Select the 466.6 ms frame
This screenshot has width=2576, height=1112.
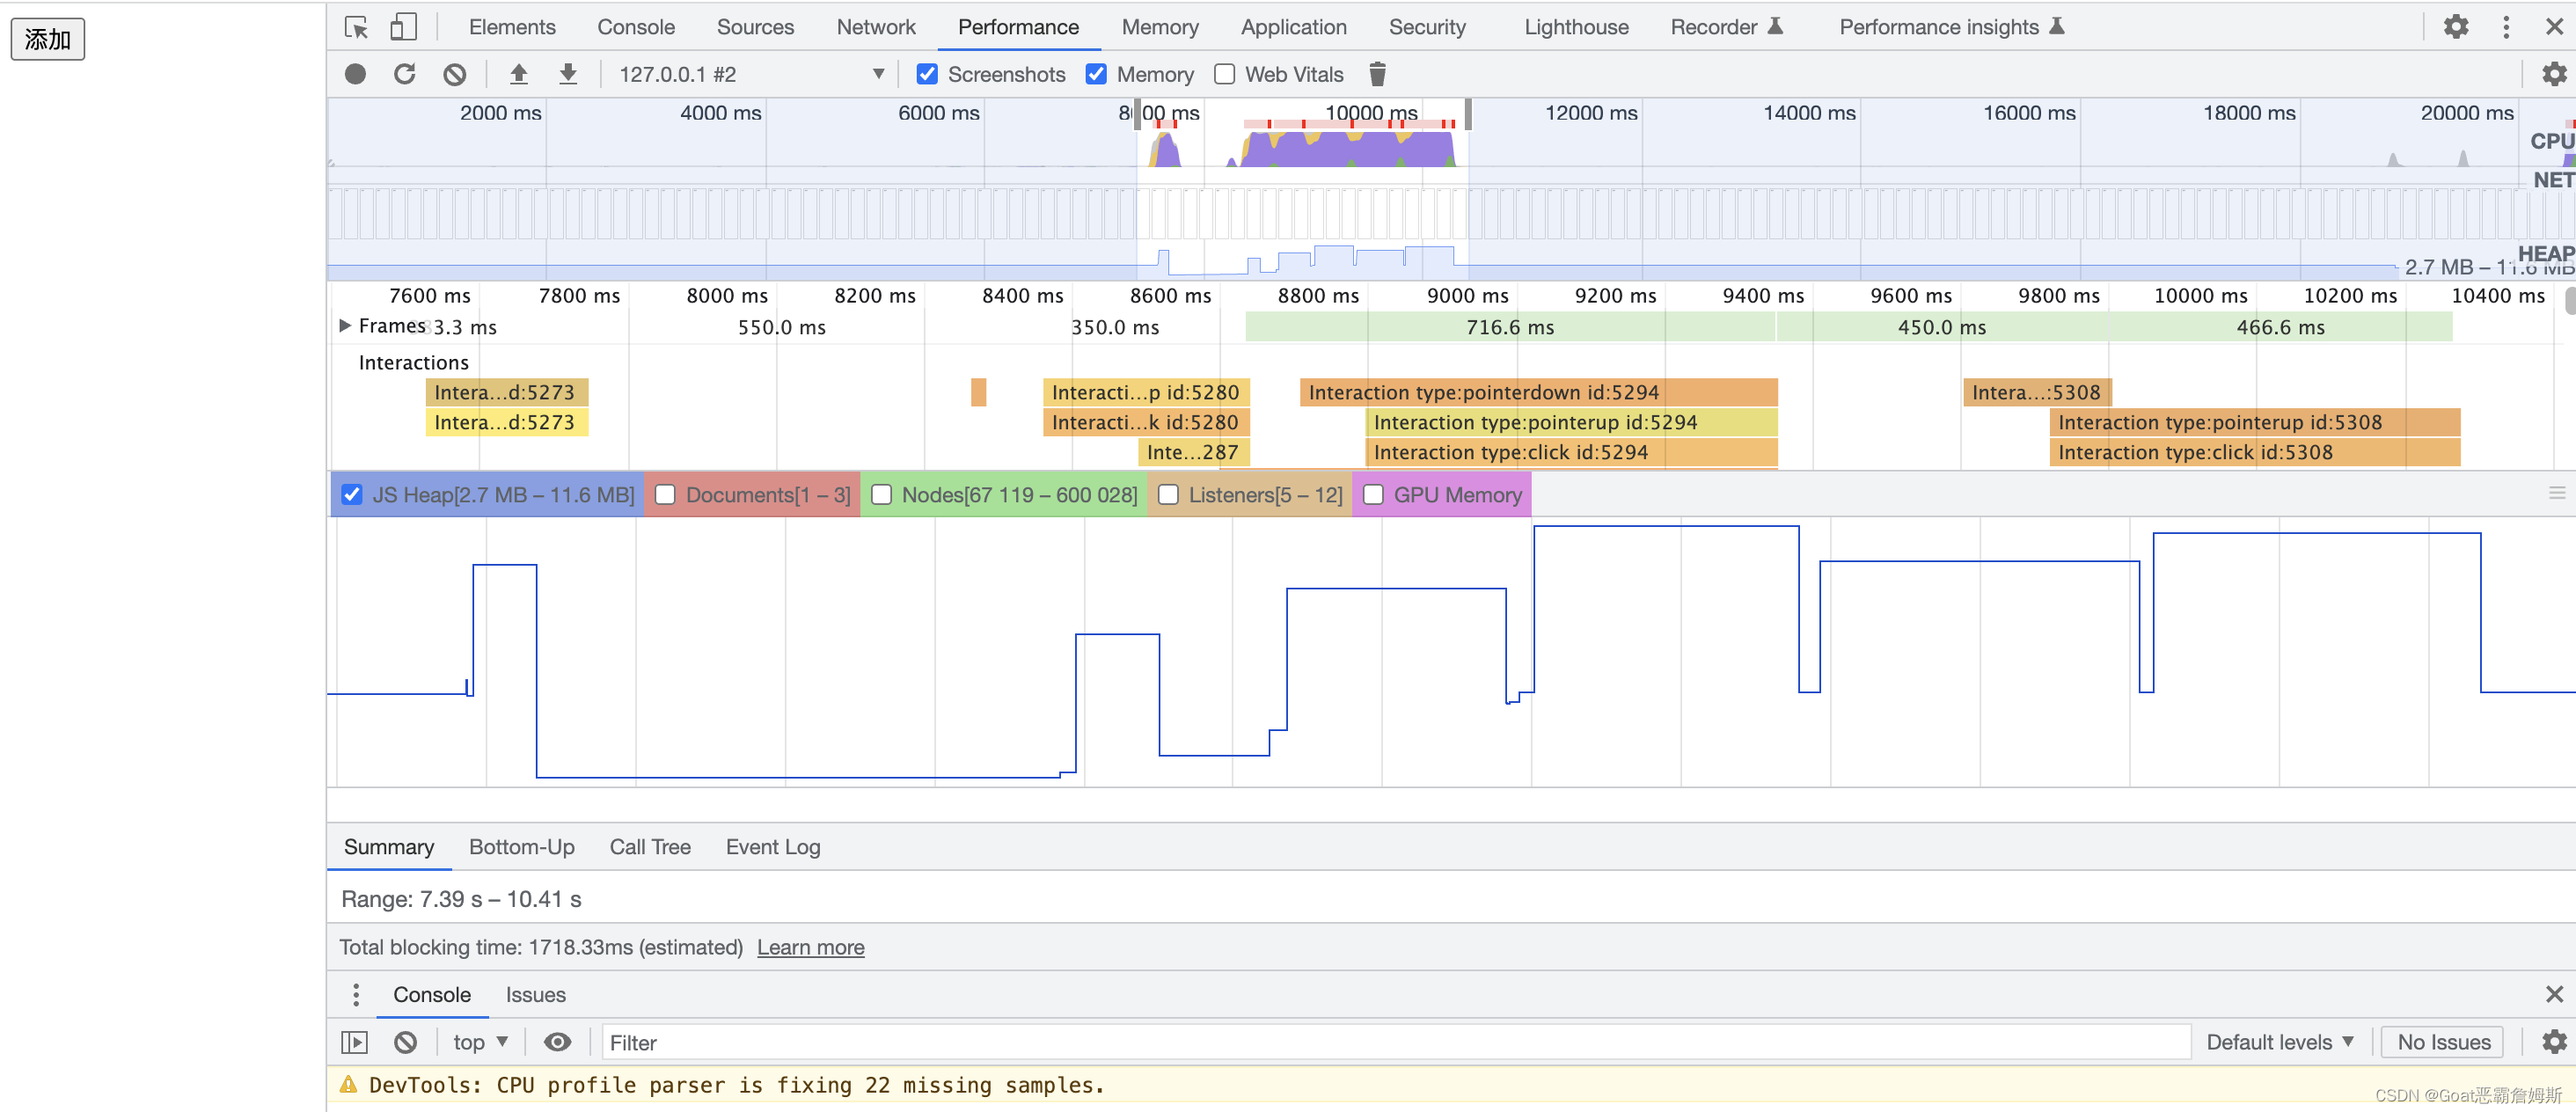(2280, 327)
